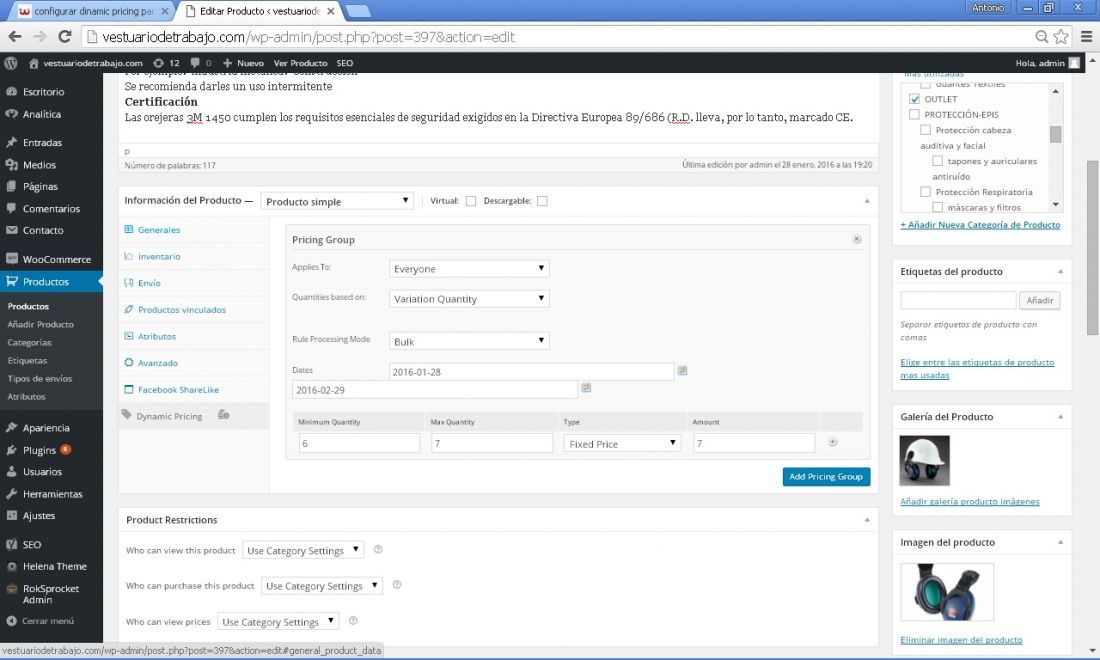
Task: Click the icon next to Dynamic Pricing tab
Action: coord(223,415)
